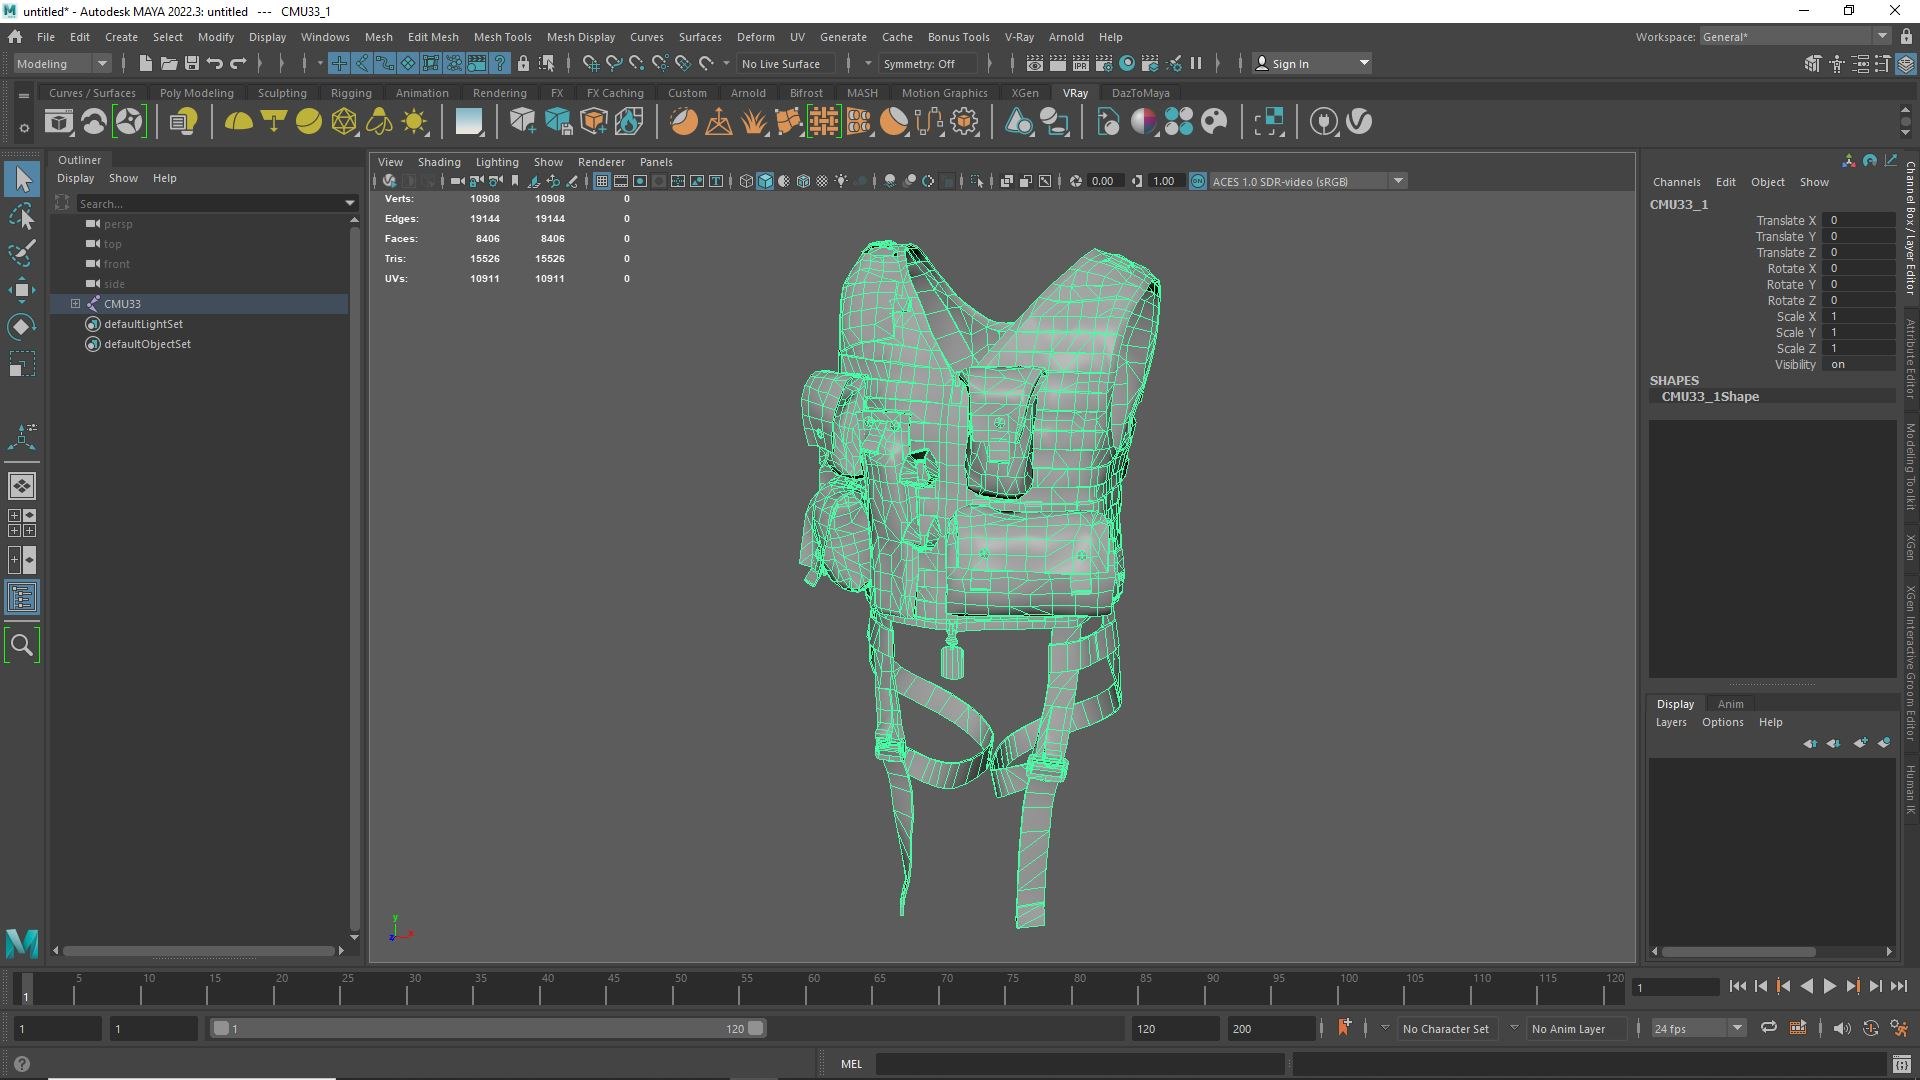The height and width of the screenshot is (1080, 1920).
Task: Click the CMU33_1Shape node in Channel Box
Action: click(x=1710, y=397)
